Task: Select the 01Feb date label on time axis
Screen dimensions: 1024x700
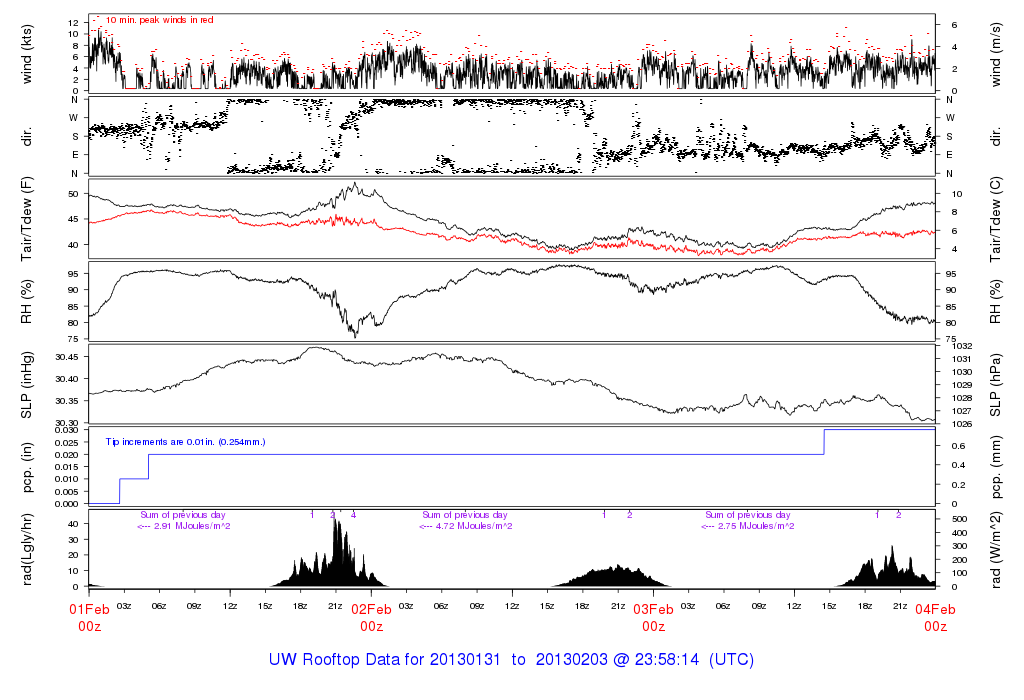Action: (89, 610)
